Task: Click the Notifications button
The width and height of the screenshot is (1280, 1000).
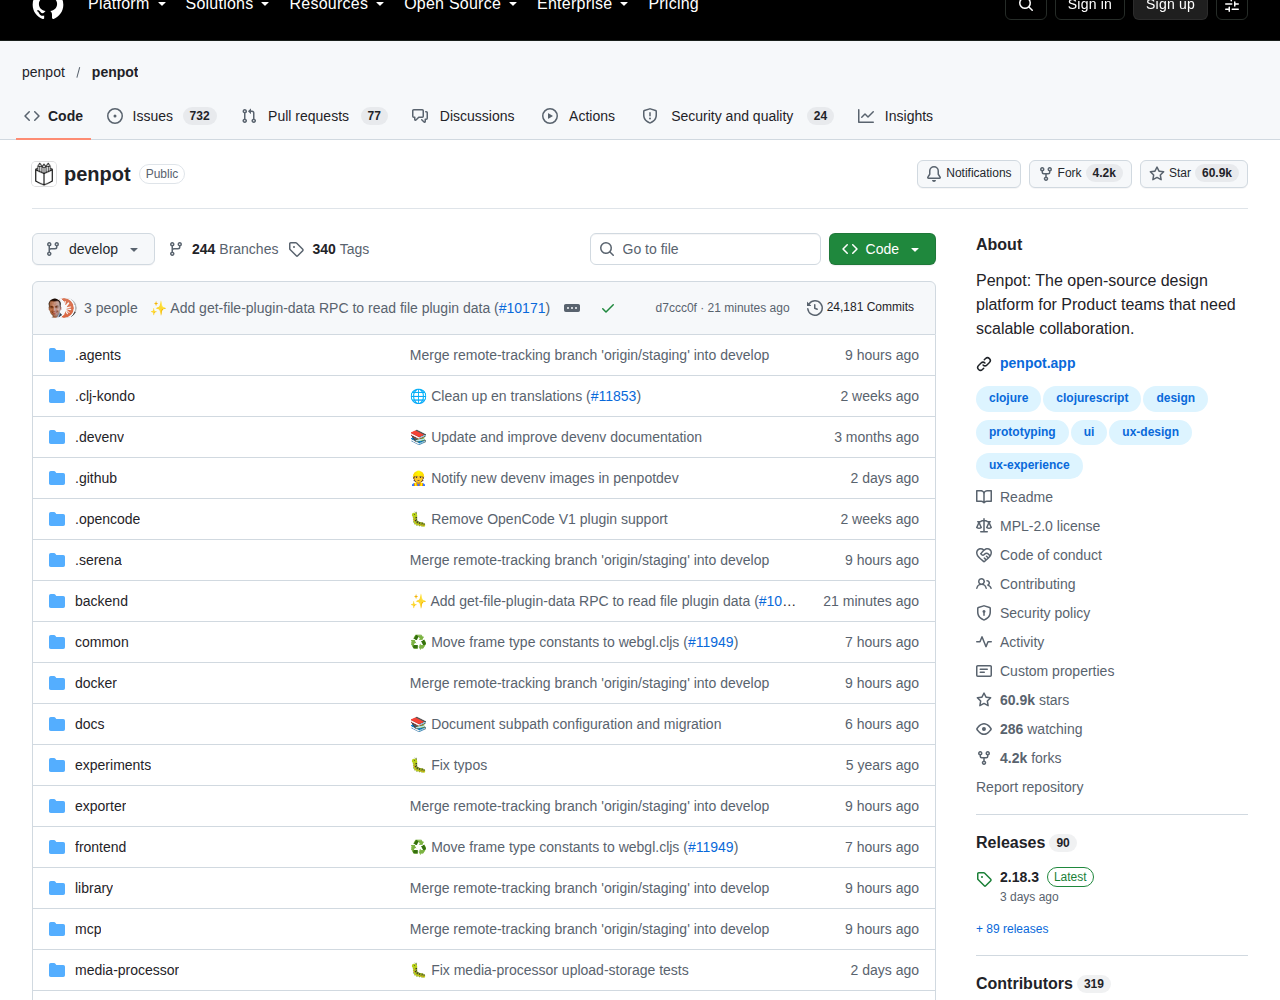Action: pyautogui.click(x=969, y=174)
